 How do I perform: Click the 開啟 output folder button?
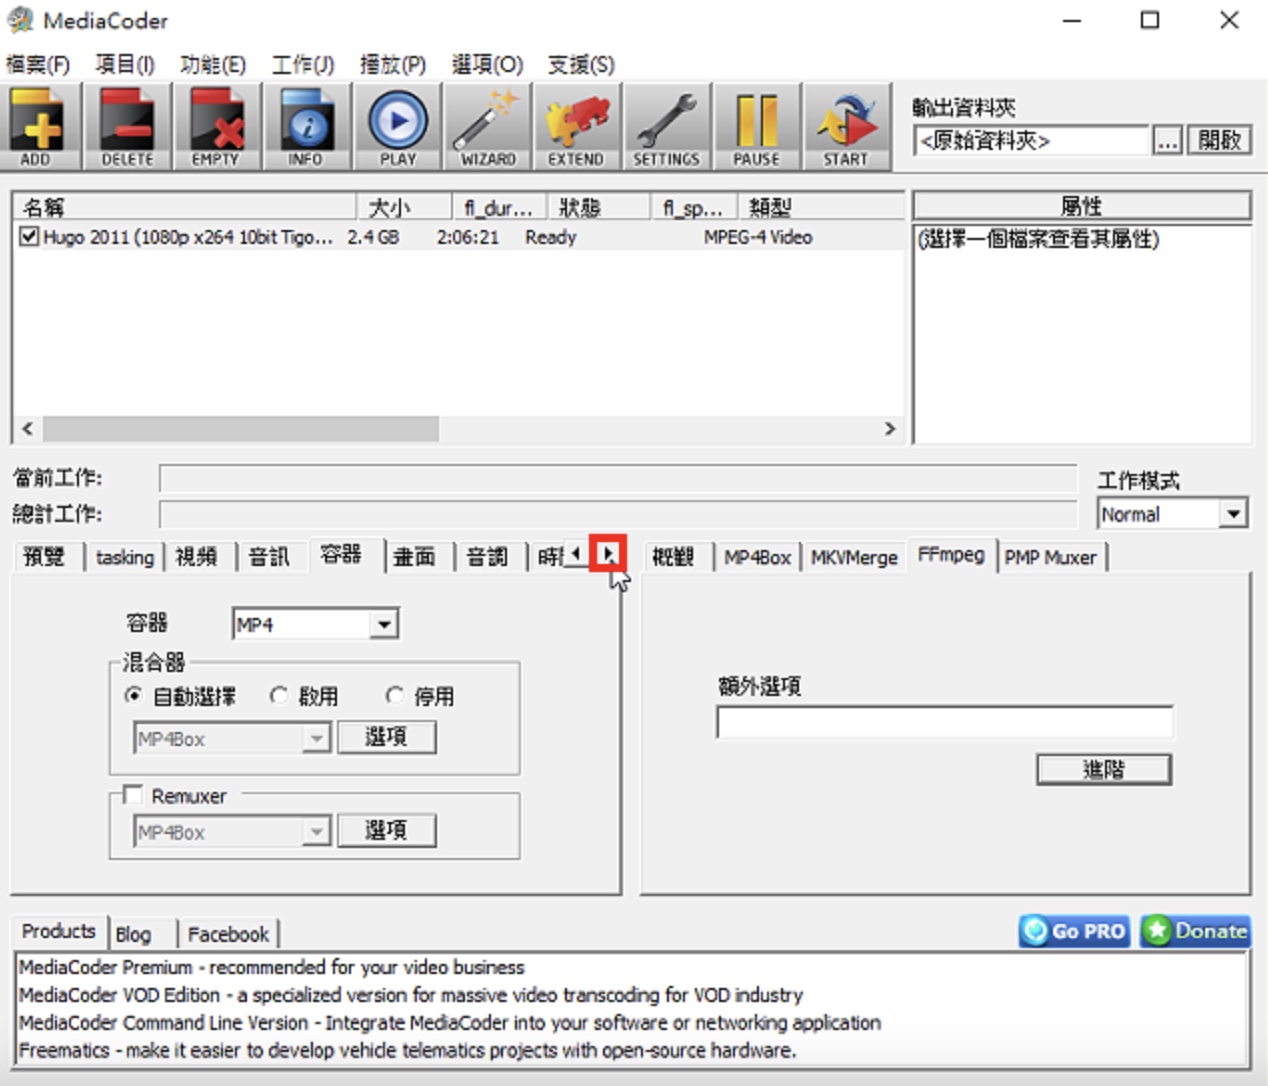1219,140
